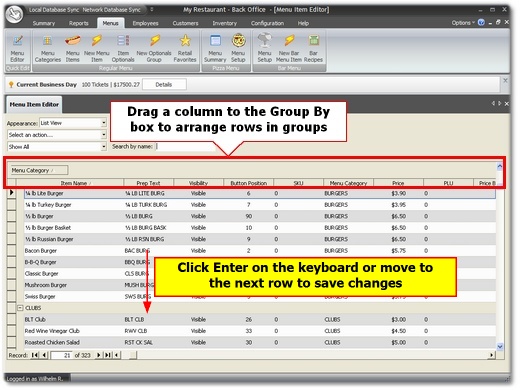This screenshot has width=520, height=390.
Task: Open Item Optionals in the ribbon
Action: click(123, 48)
